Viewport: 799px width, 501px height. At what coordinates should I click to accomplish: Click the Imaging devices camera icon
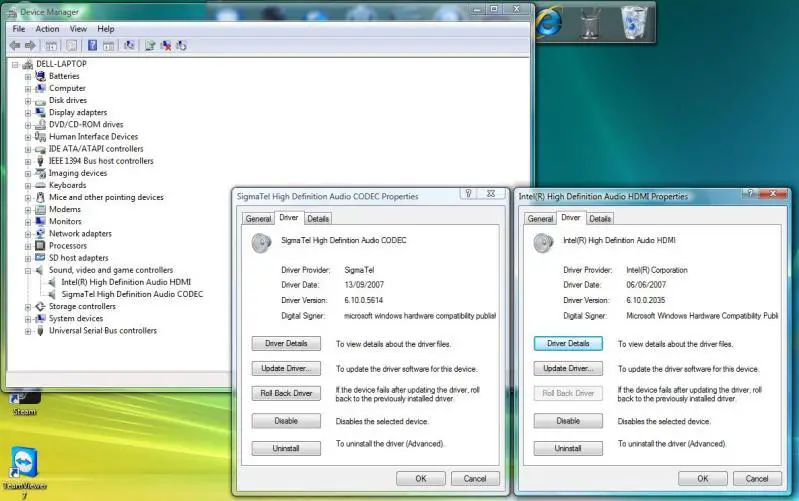[x=40, y=173]
